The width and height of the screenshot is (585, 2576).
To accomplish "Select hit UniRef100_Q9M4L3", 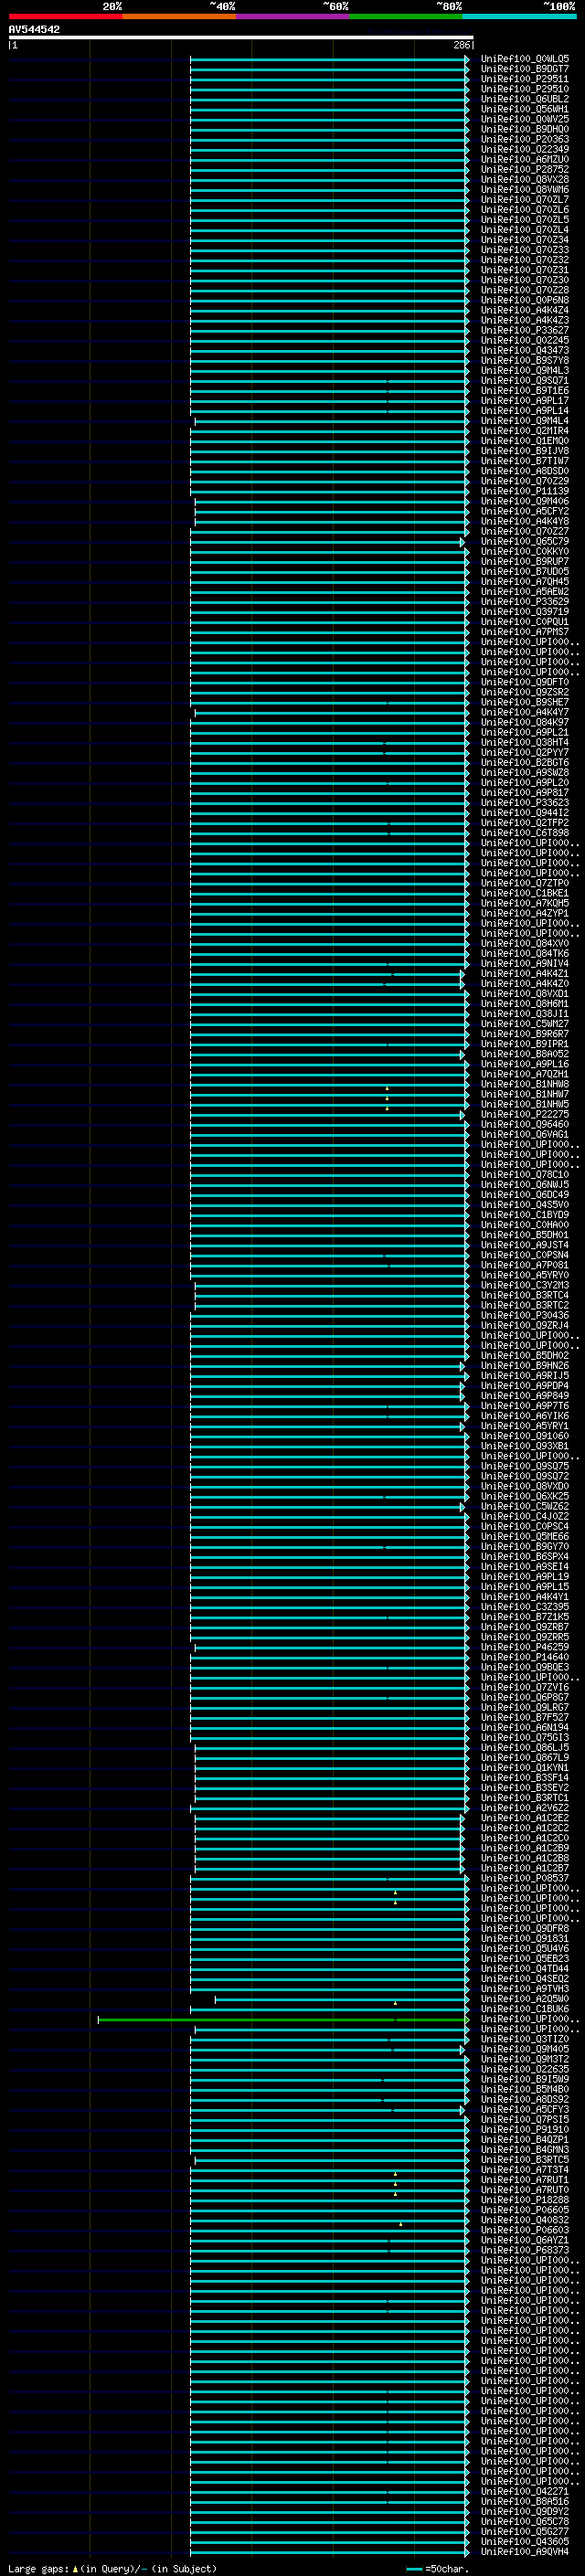I will click(525, 371).
